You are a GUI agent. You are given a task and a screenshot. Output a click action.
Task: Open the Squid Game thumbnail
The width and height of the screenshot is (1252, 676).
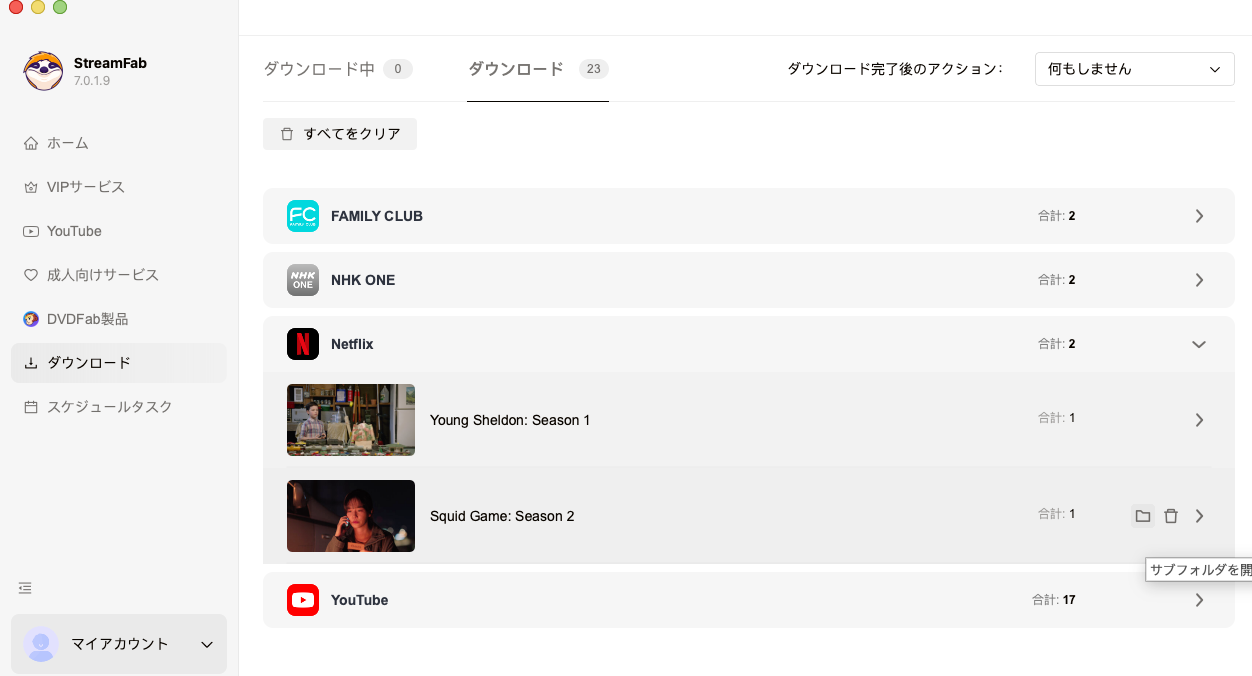351,516
